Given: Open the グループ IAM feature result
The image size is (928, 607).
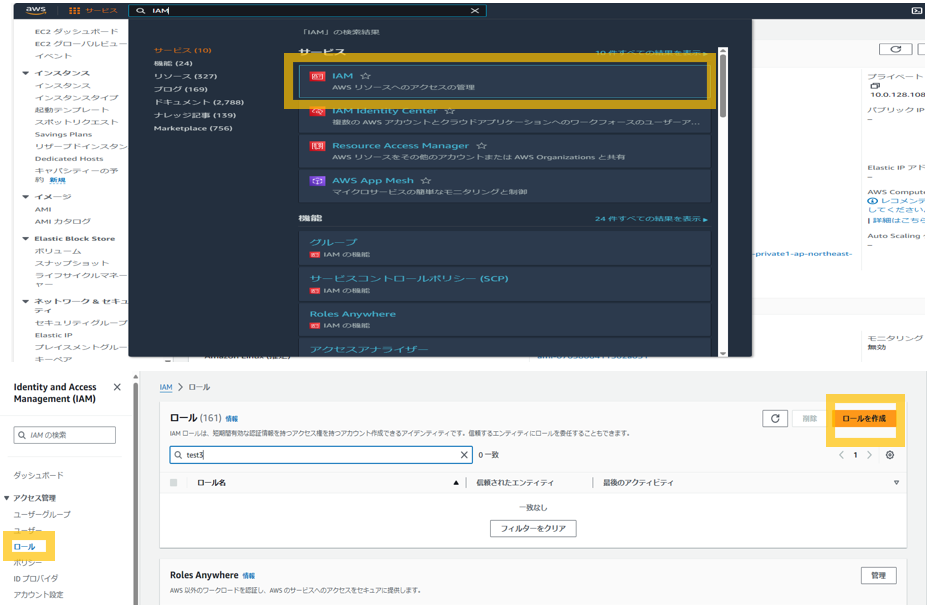Looking at the screenshot, I should click(504, 248).
